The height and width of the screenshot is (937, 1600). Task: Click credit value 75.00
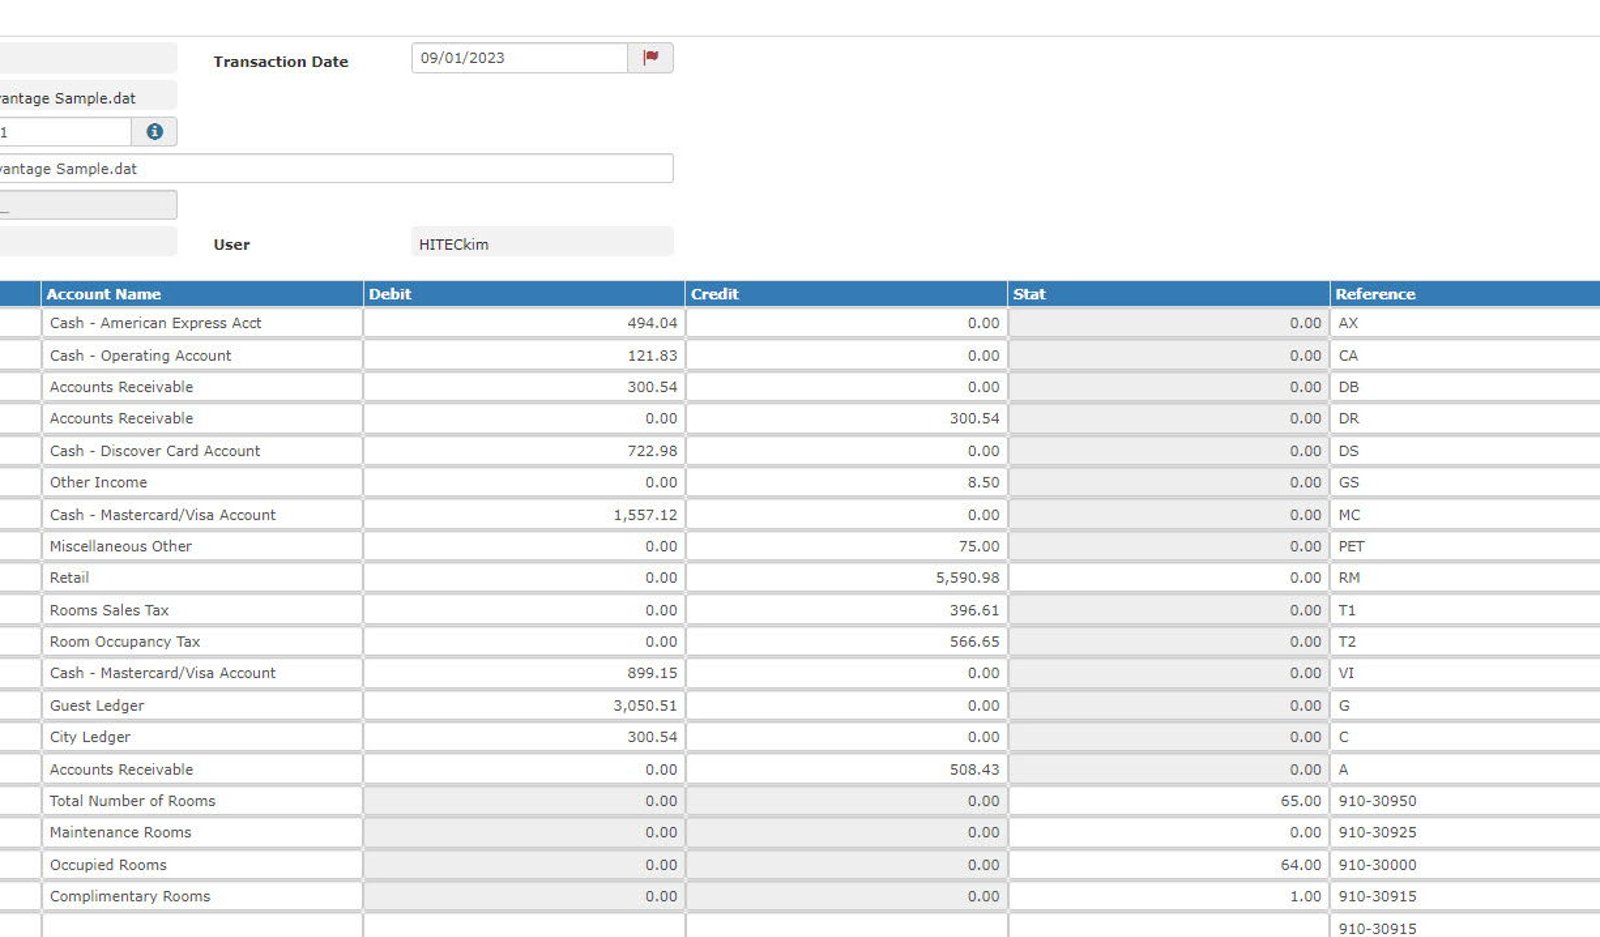[x=846, y=546]
